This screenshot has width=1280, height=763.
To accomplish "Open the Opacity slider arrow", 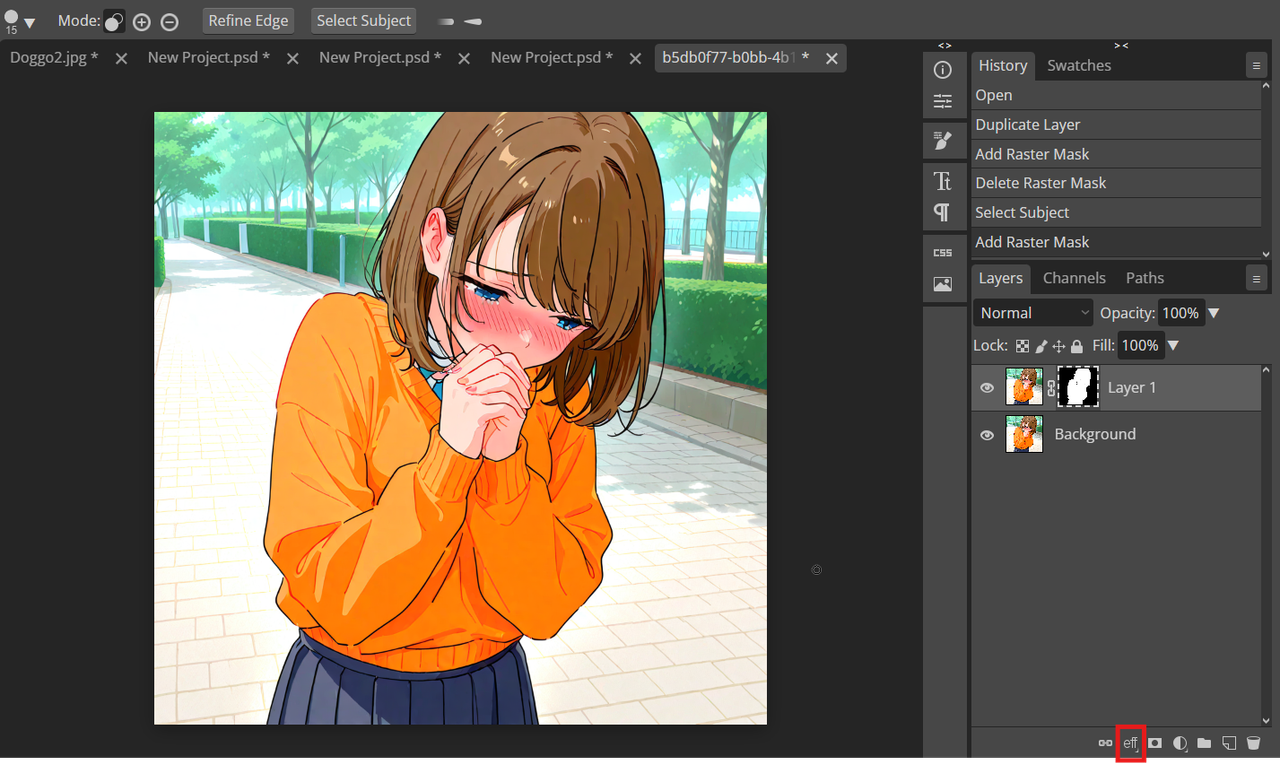I will 1214,313.
